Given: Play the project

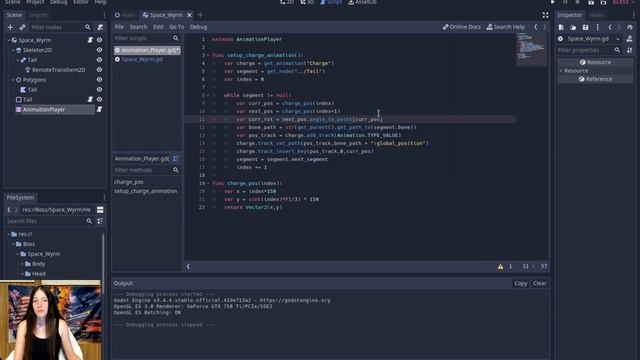Looking at the screenshot, I should [x=553, y=2].
